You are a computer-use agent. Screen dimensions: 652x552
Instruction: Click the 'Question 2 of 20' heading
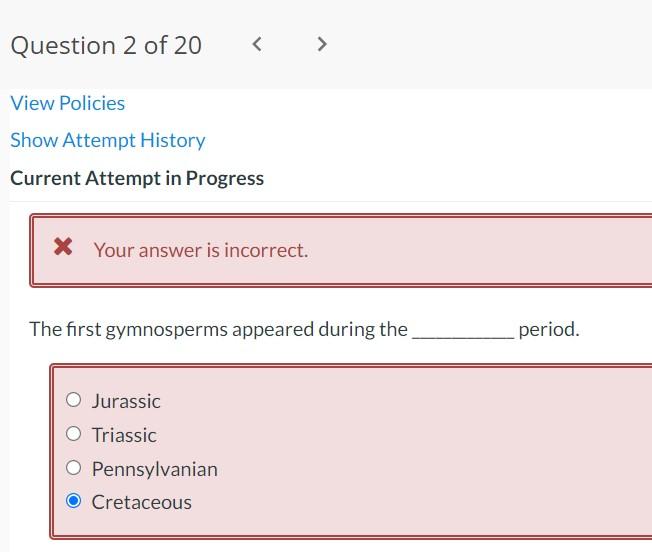106,46
